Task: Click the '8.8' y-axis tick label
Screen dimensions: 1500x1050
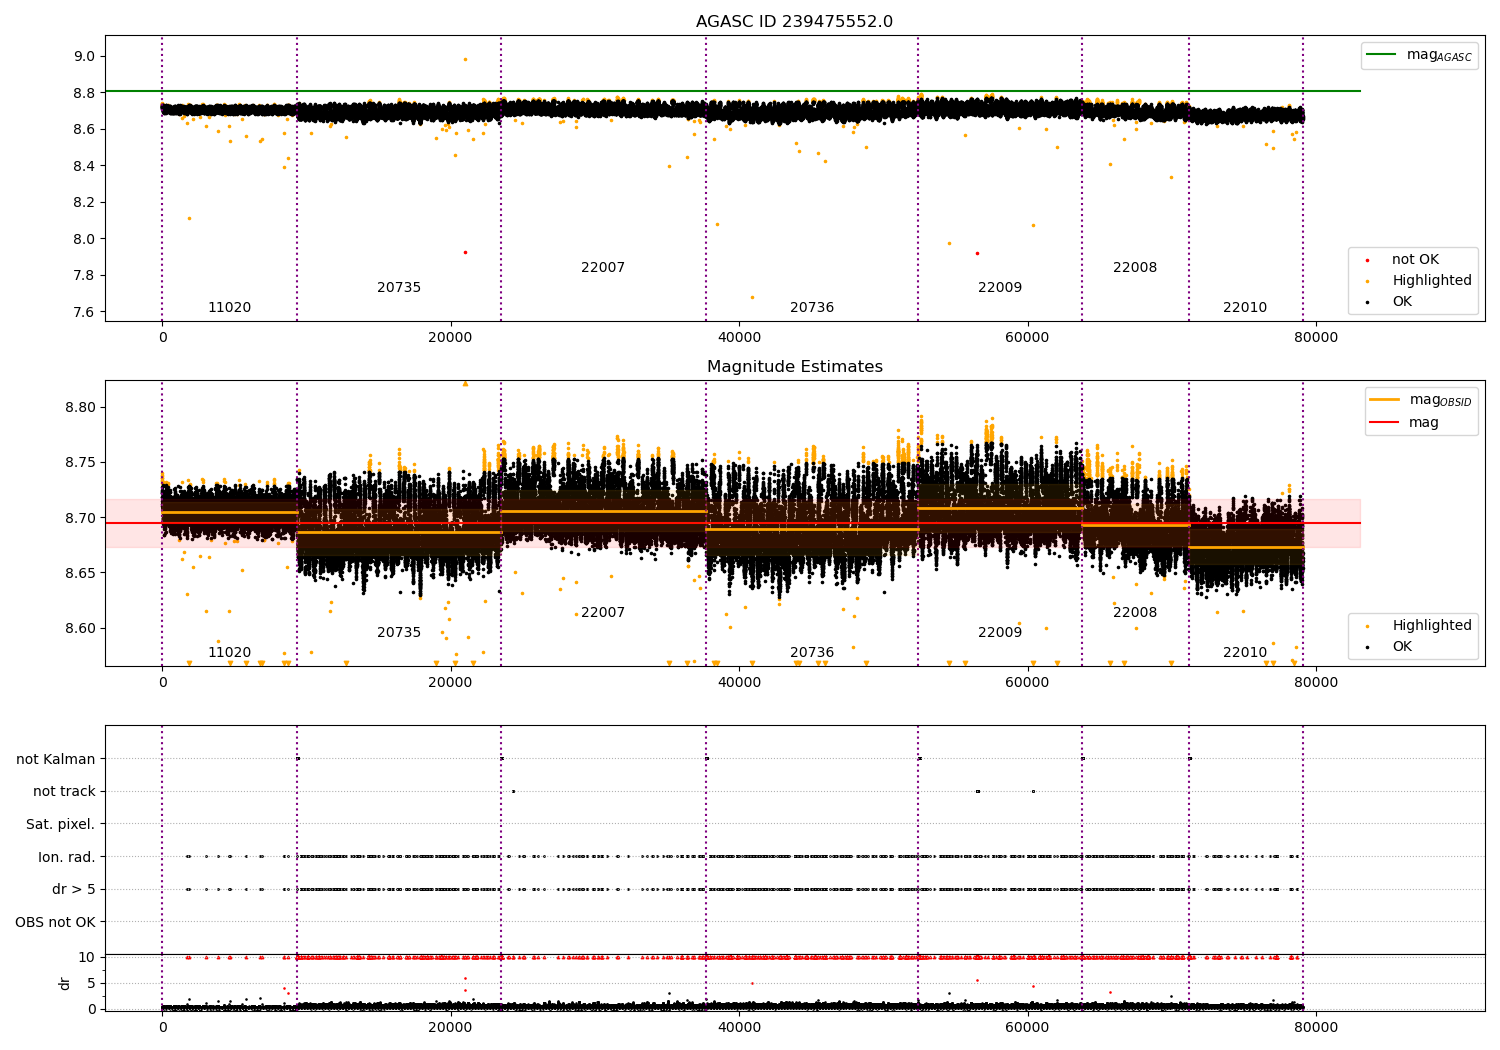Action: 84,93
